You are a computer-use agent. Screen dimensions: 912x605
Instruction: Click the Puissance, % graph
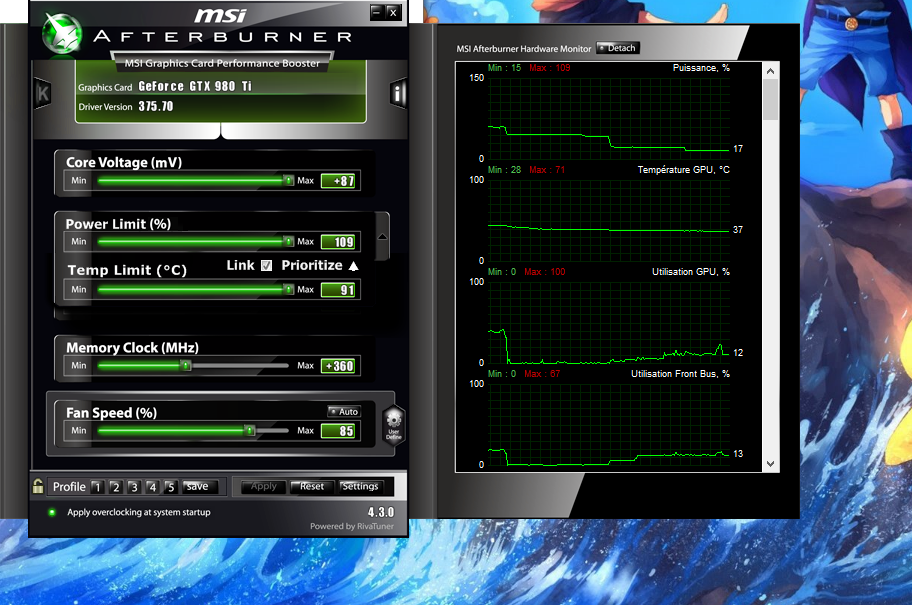(x=609, y=119)
